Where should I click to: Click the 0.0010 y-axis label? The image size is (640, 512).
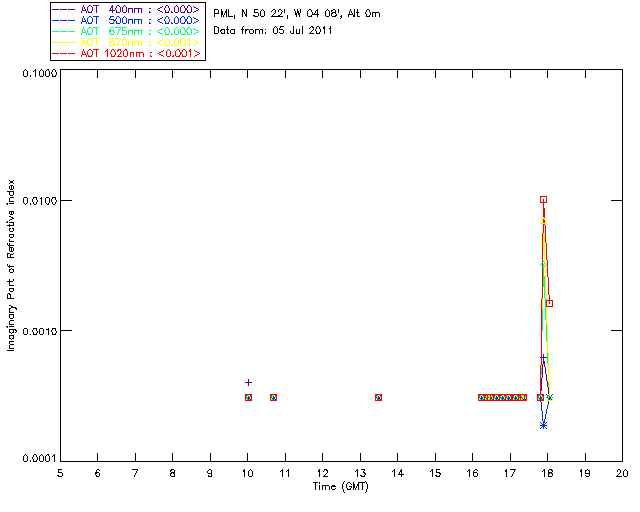[40, 331]
